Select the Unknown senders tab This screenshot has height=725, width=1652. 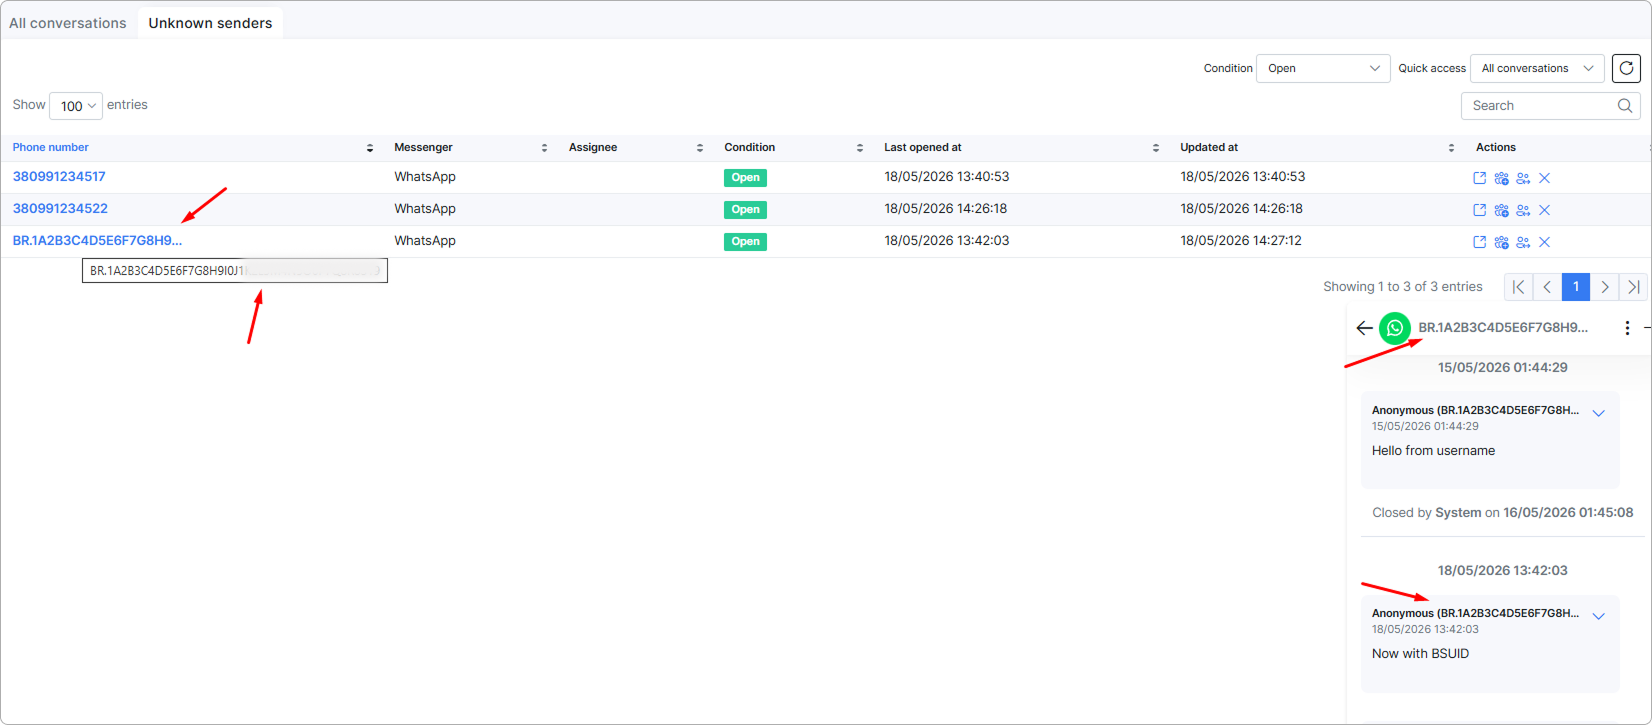[210, 23]
